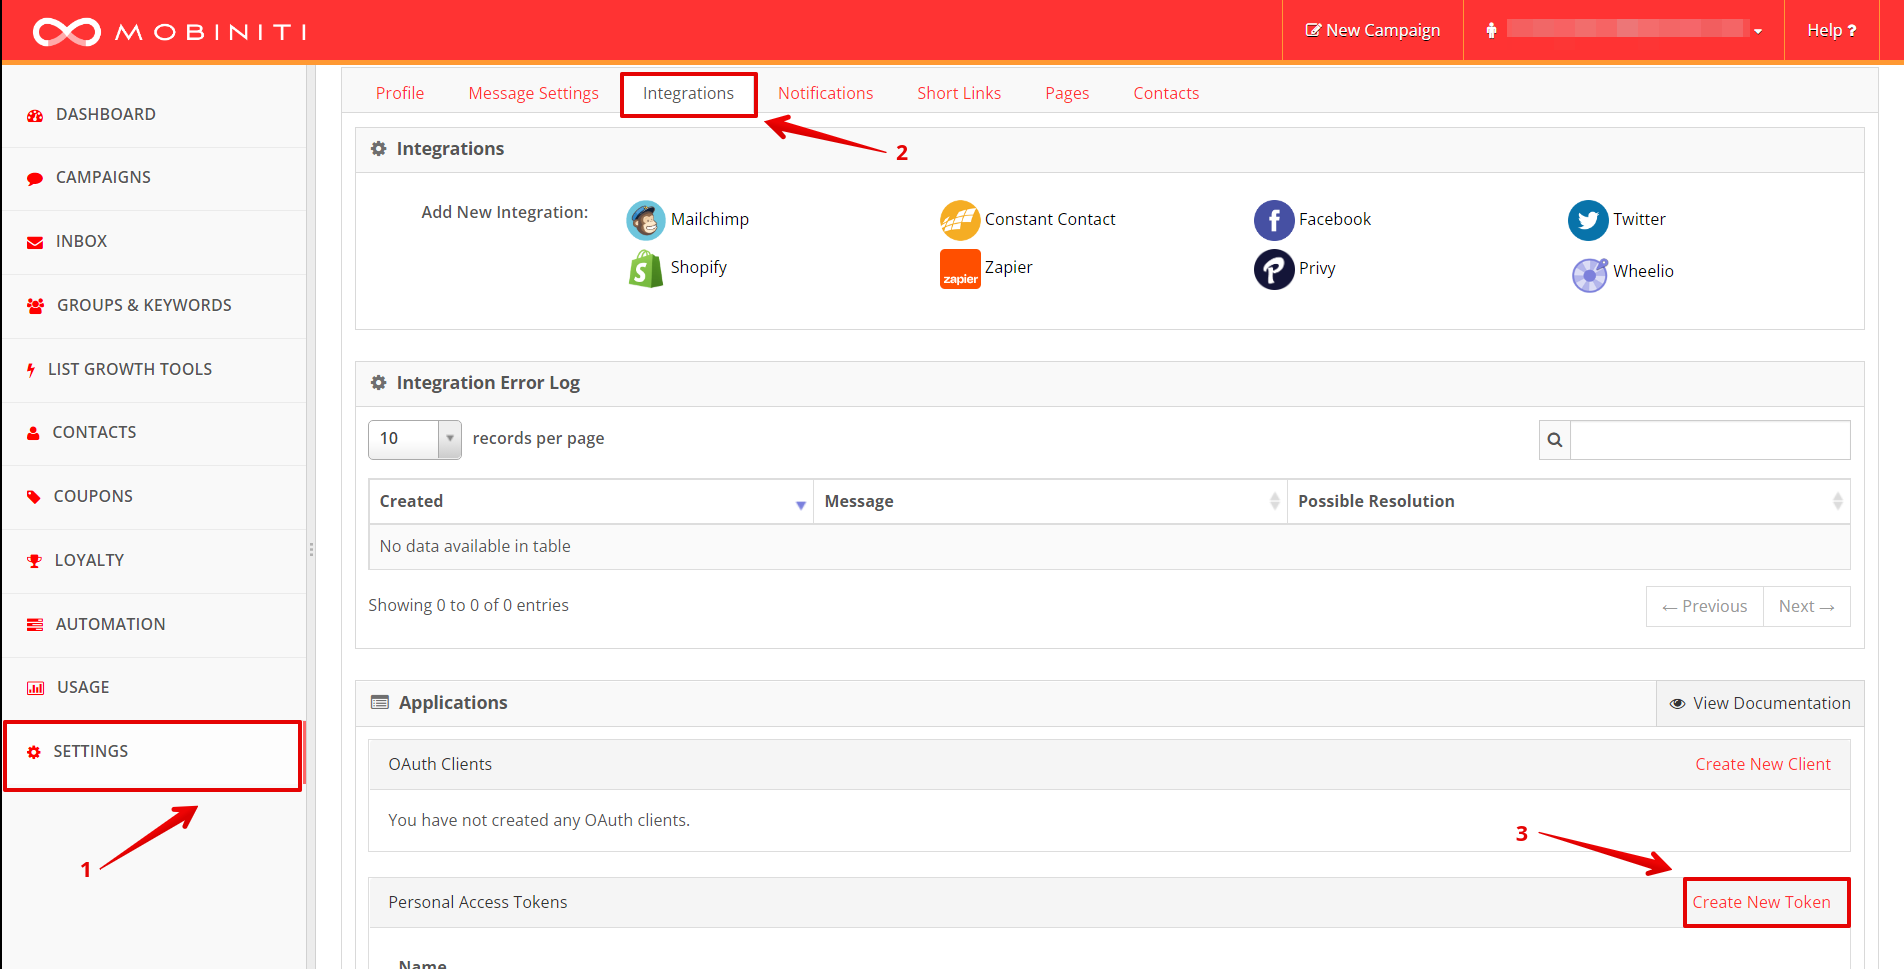Add the Wheelio integration link
The image size is (1904, 969).
(x=1643, y=272)
